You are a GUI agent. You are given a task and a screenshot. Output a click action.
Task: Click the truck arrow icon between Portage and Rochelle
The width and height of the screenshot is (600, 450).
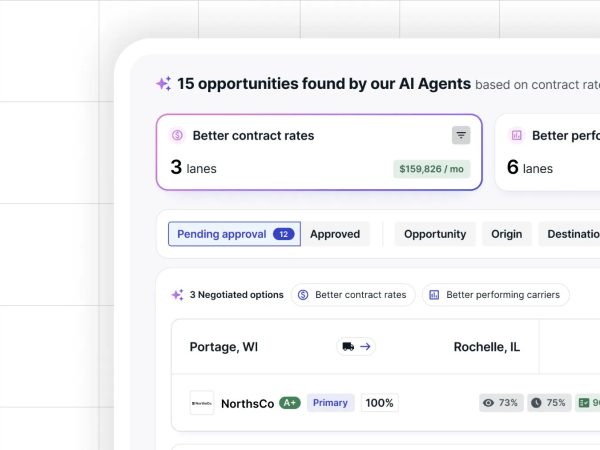356,347
